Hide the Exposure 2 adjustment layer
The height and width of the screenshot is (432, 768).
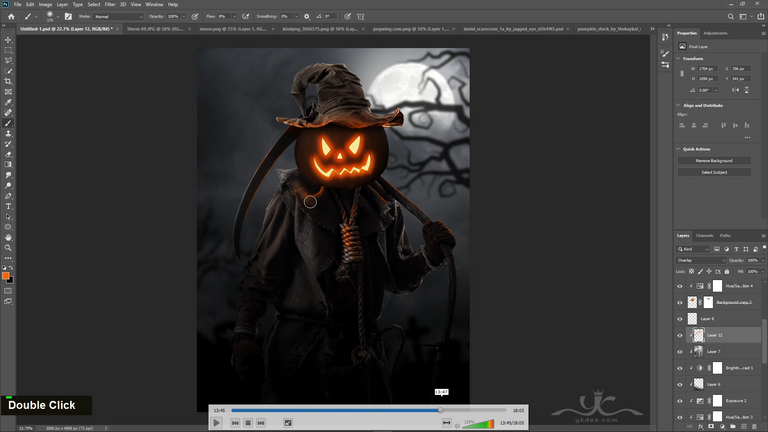point(680,401)
